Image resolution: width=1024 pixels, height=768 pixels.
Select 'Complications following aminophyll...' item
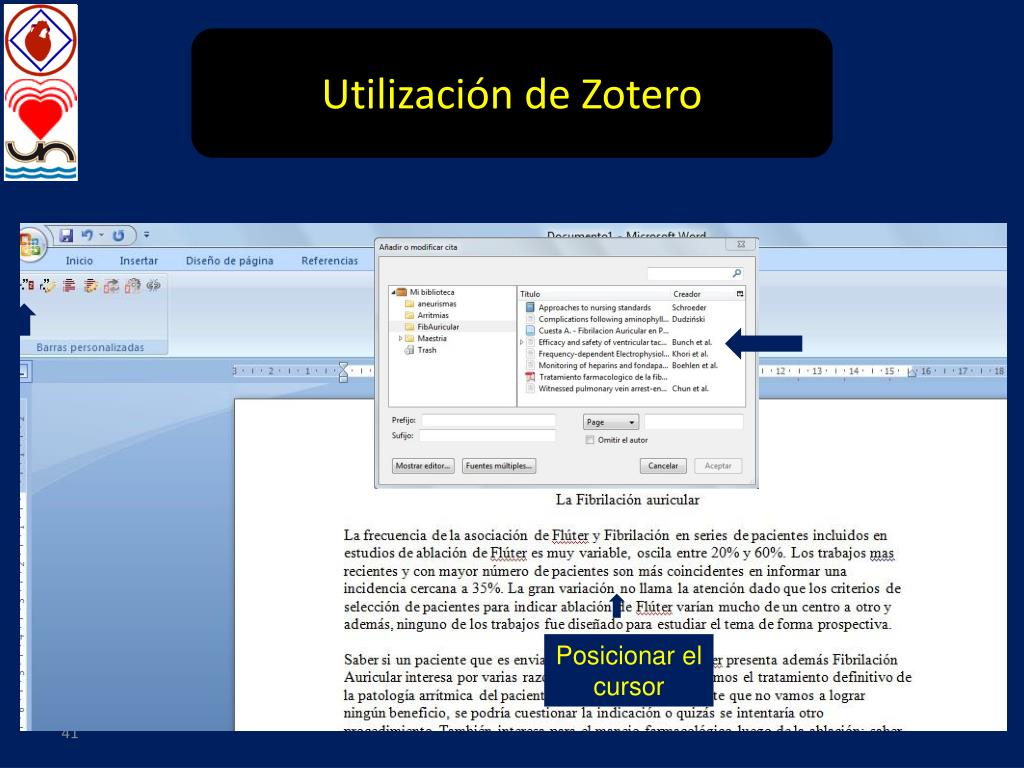click(632, 319)
